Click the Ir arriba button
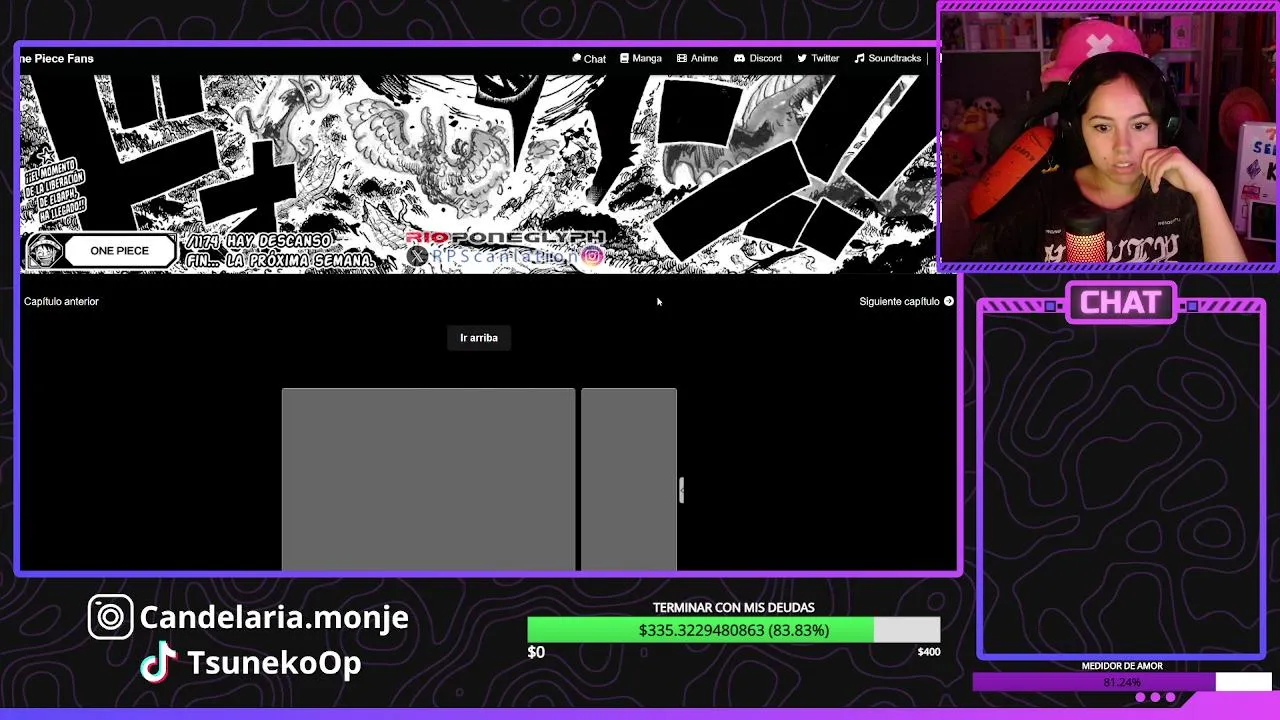This screenshot has width=1280, height=720. [478, 338]
